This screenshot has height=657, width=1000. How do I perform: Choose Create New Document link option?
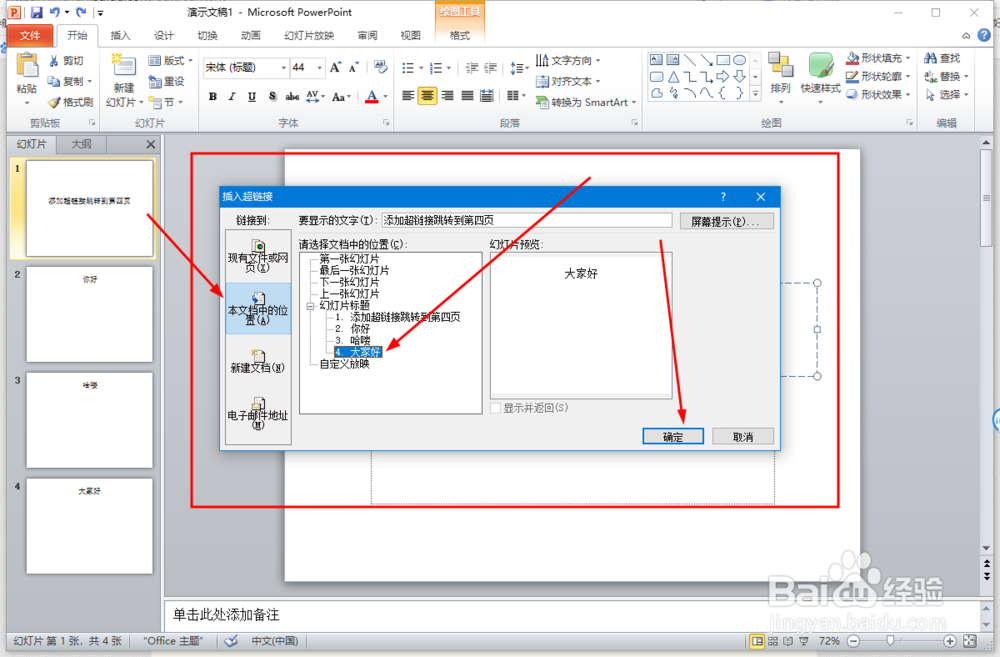pyautogui.click(x=258, y=361)
